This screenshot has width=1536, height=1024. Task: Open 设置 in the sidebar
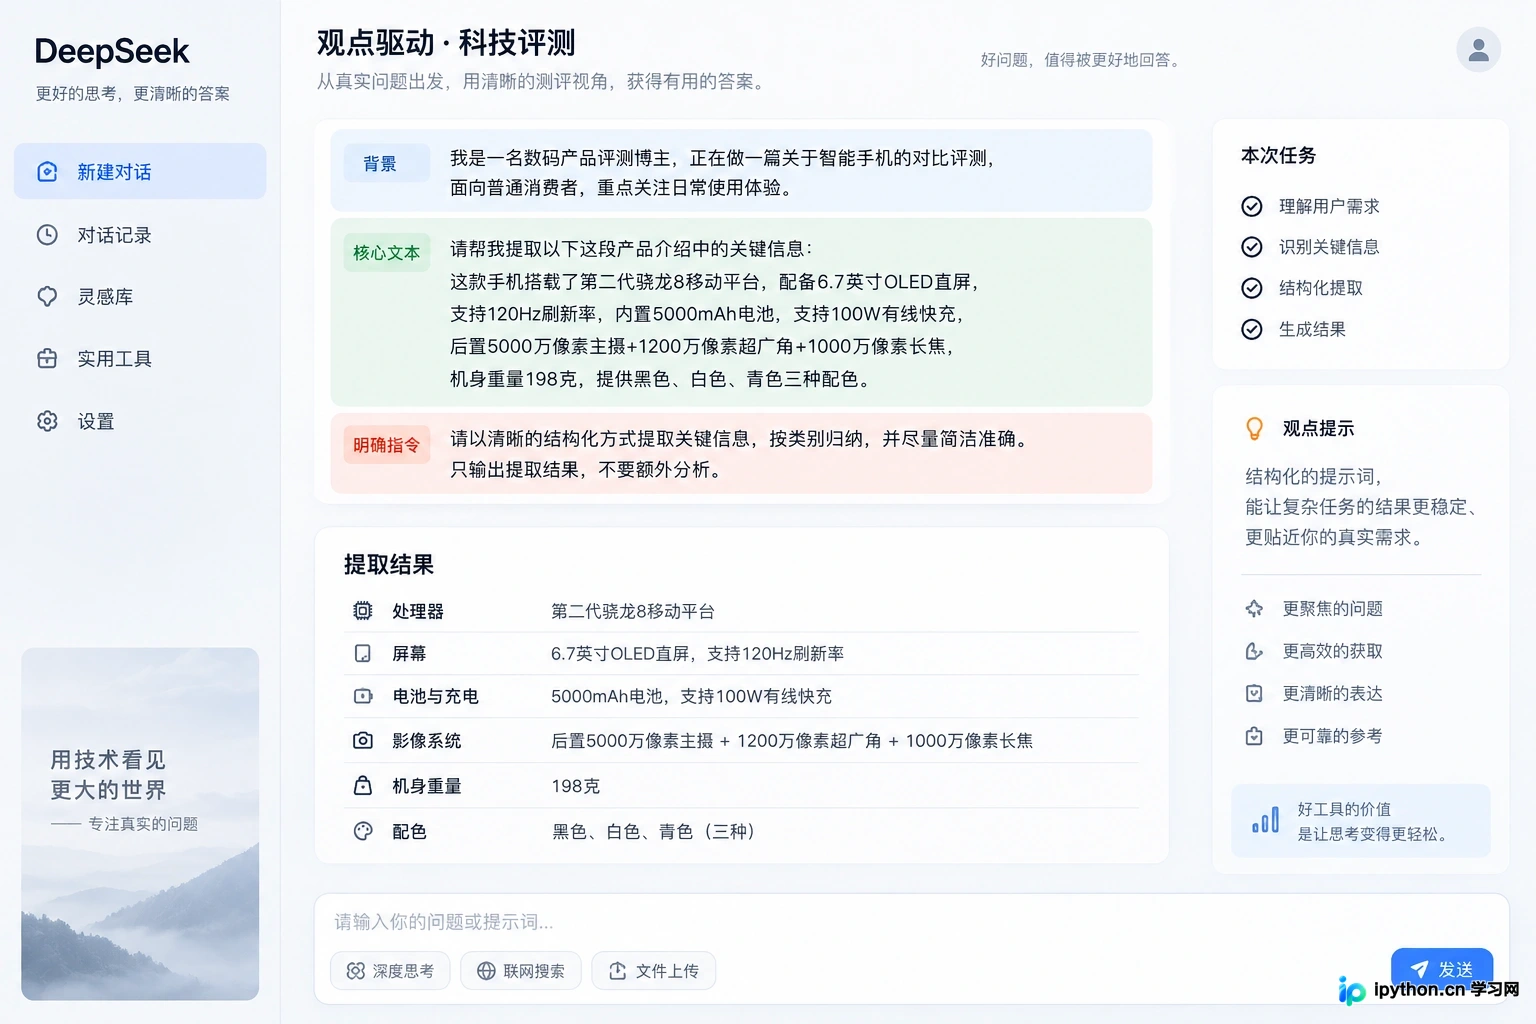(140, 421)
